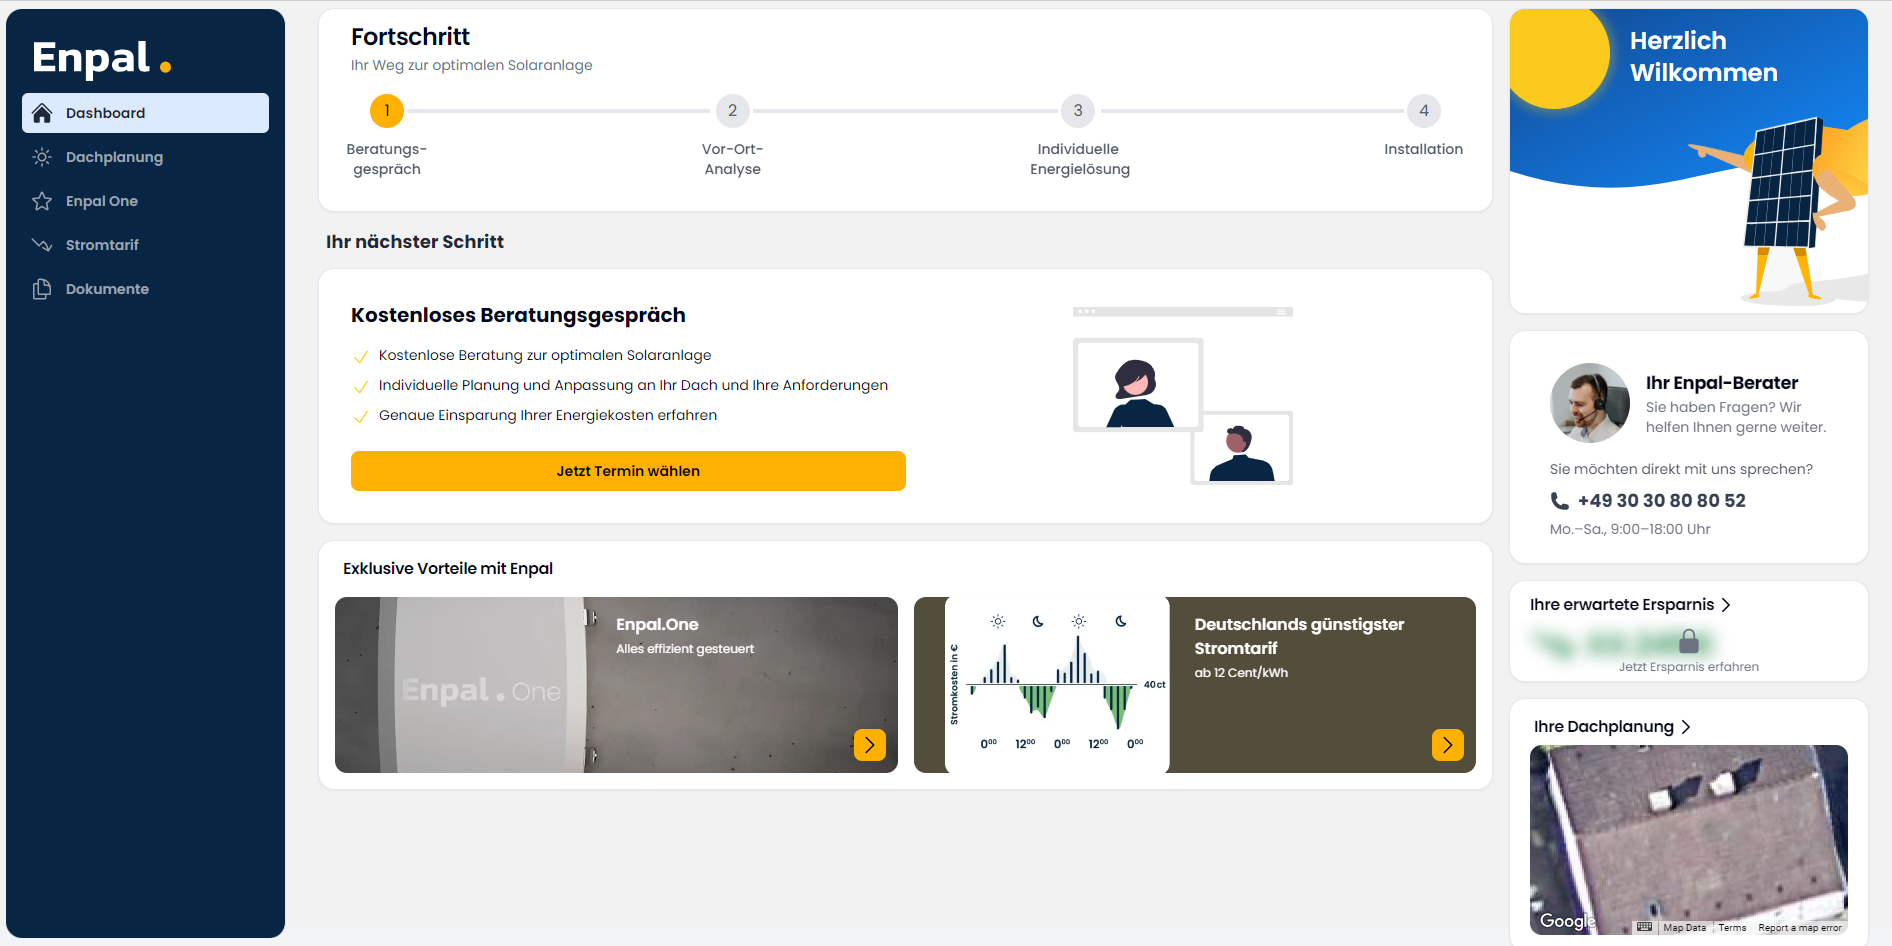Click the Enpal-Berater avatar photo
1892x946 pixels.
click(x=1590, y=403)
